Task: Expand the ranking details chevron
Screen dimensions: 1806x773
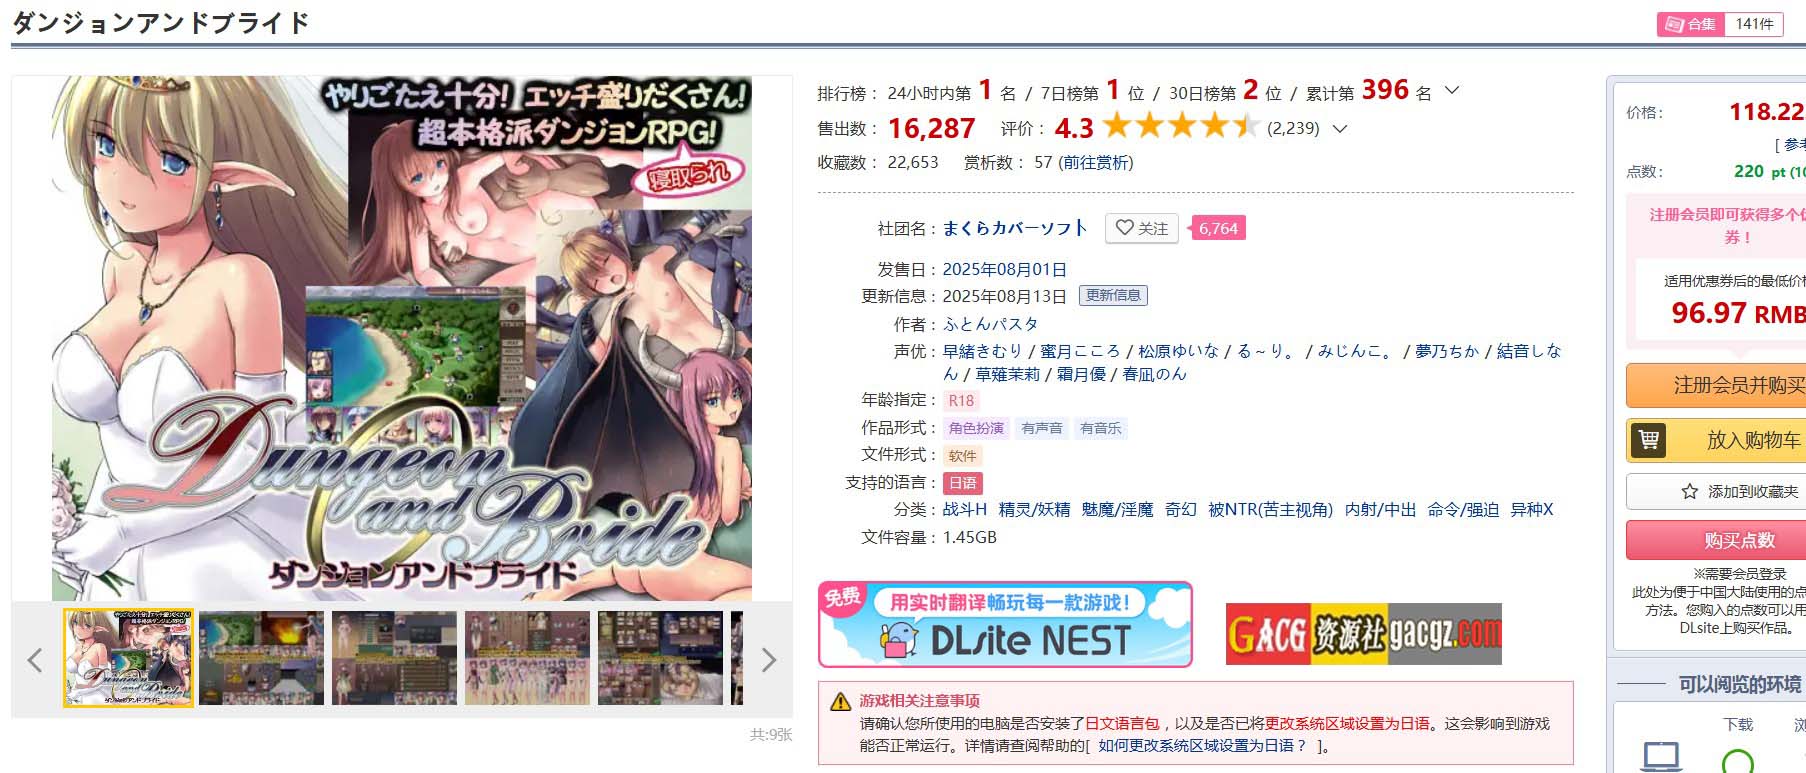Action: (1452, 91)
